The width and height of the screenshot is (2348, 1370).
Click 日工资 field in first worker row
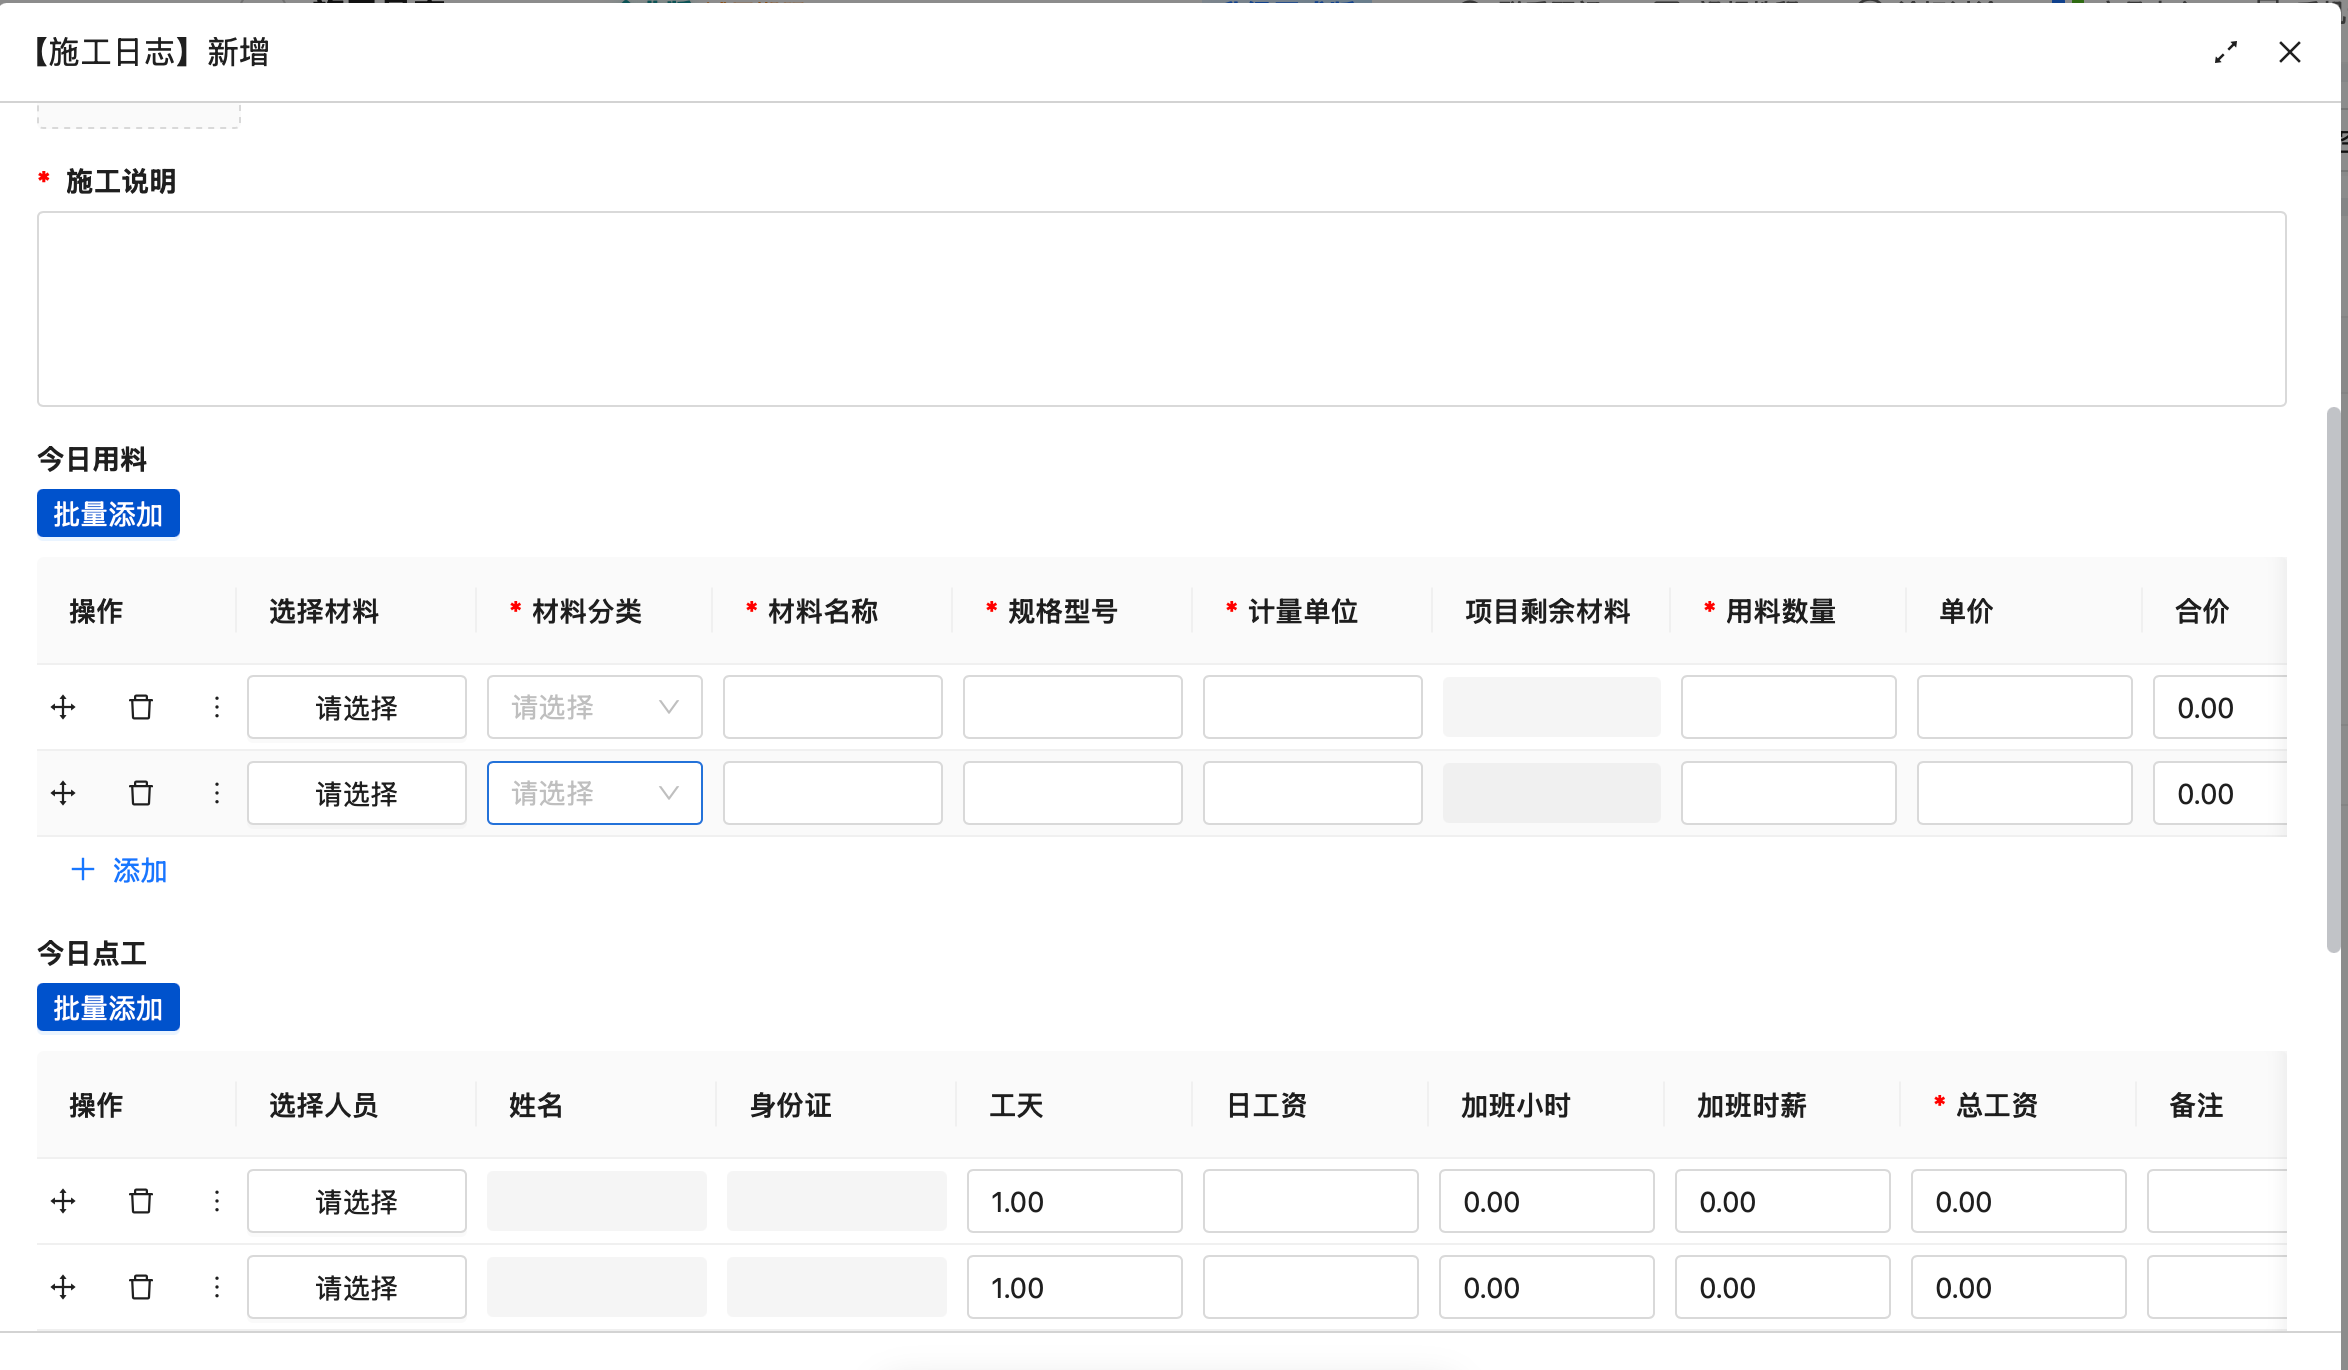pos(1311,1201)
